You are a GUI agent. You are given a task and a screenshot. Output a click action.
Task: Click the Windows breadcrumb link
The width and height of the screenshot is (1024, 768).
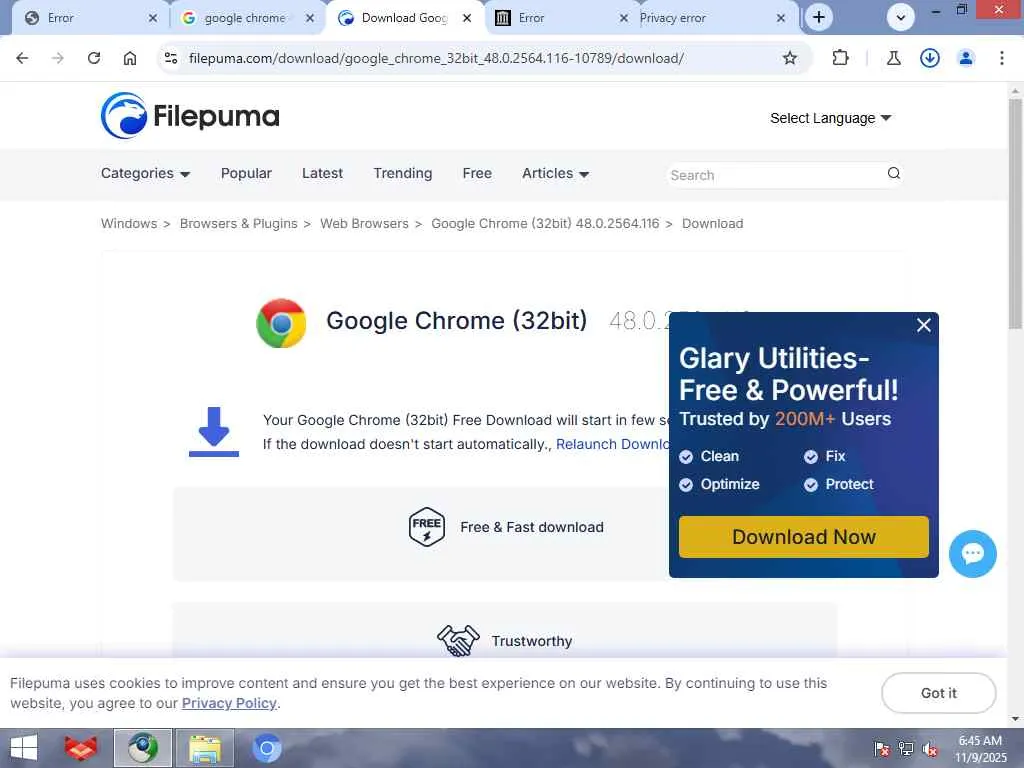129,223
